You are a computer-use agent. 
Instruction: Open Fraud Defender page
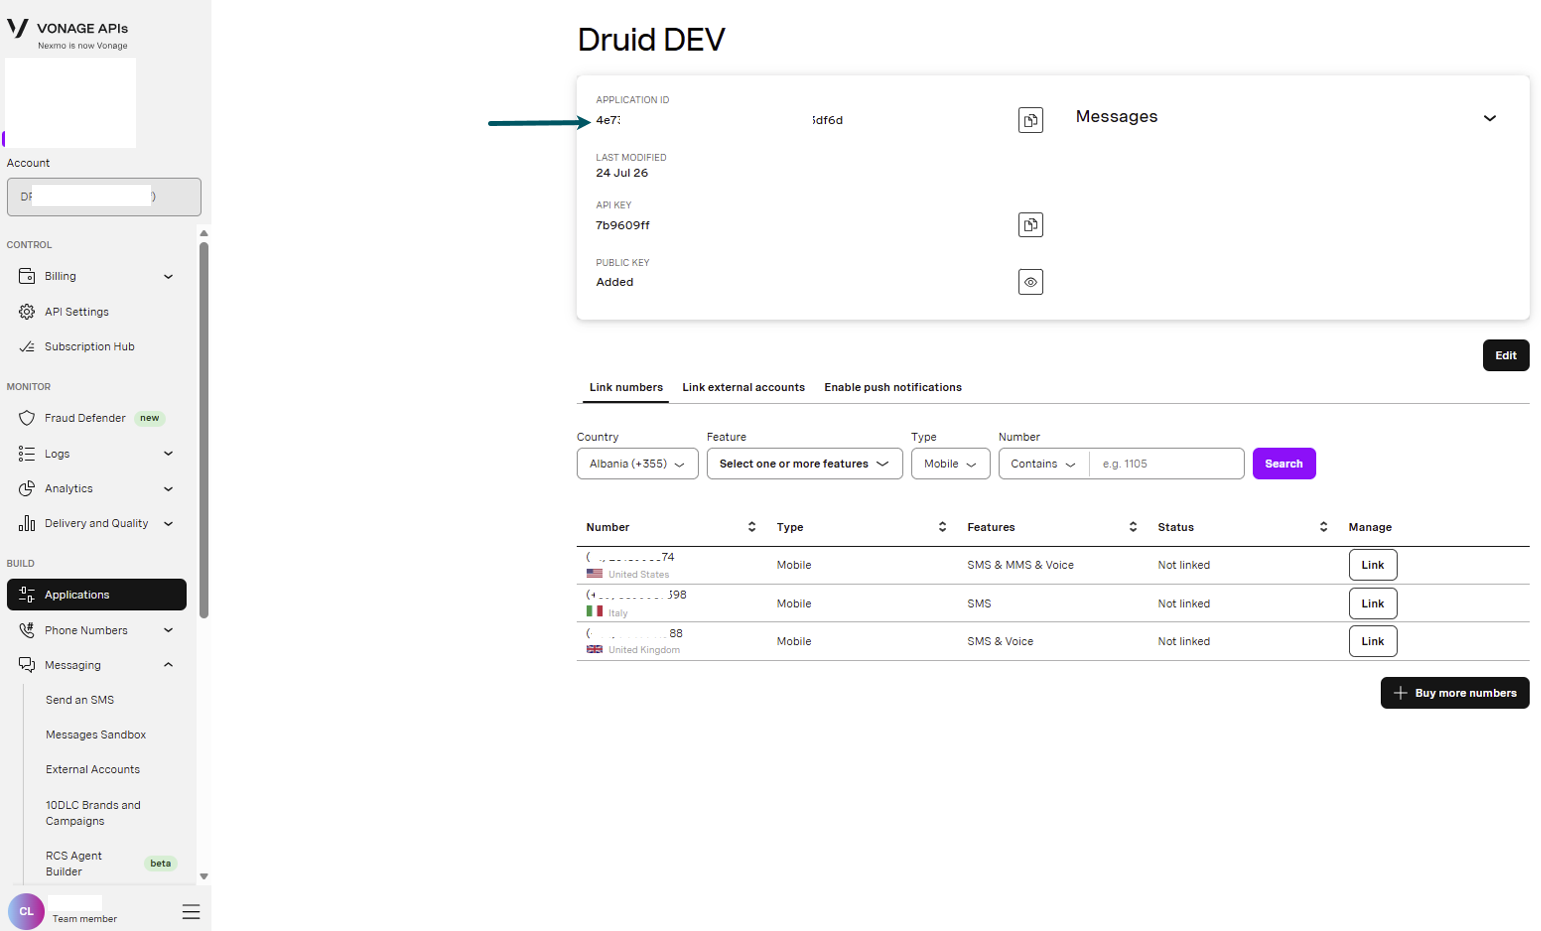(97, 418)
